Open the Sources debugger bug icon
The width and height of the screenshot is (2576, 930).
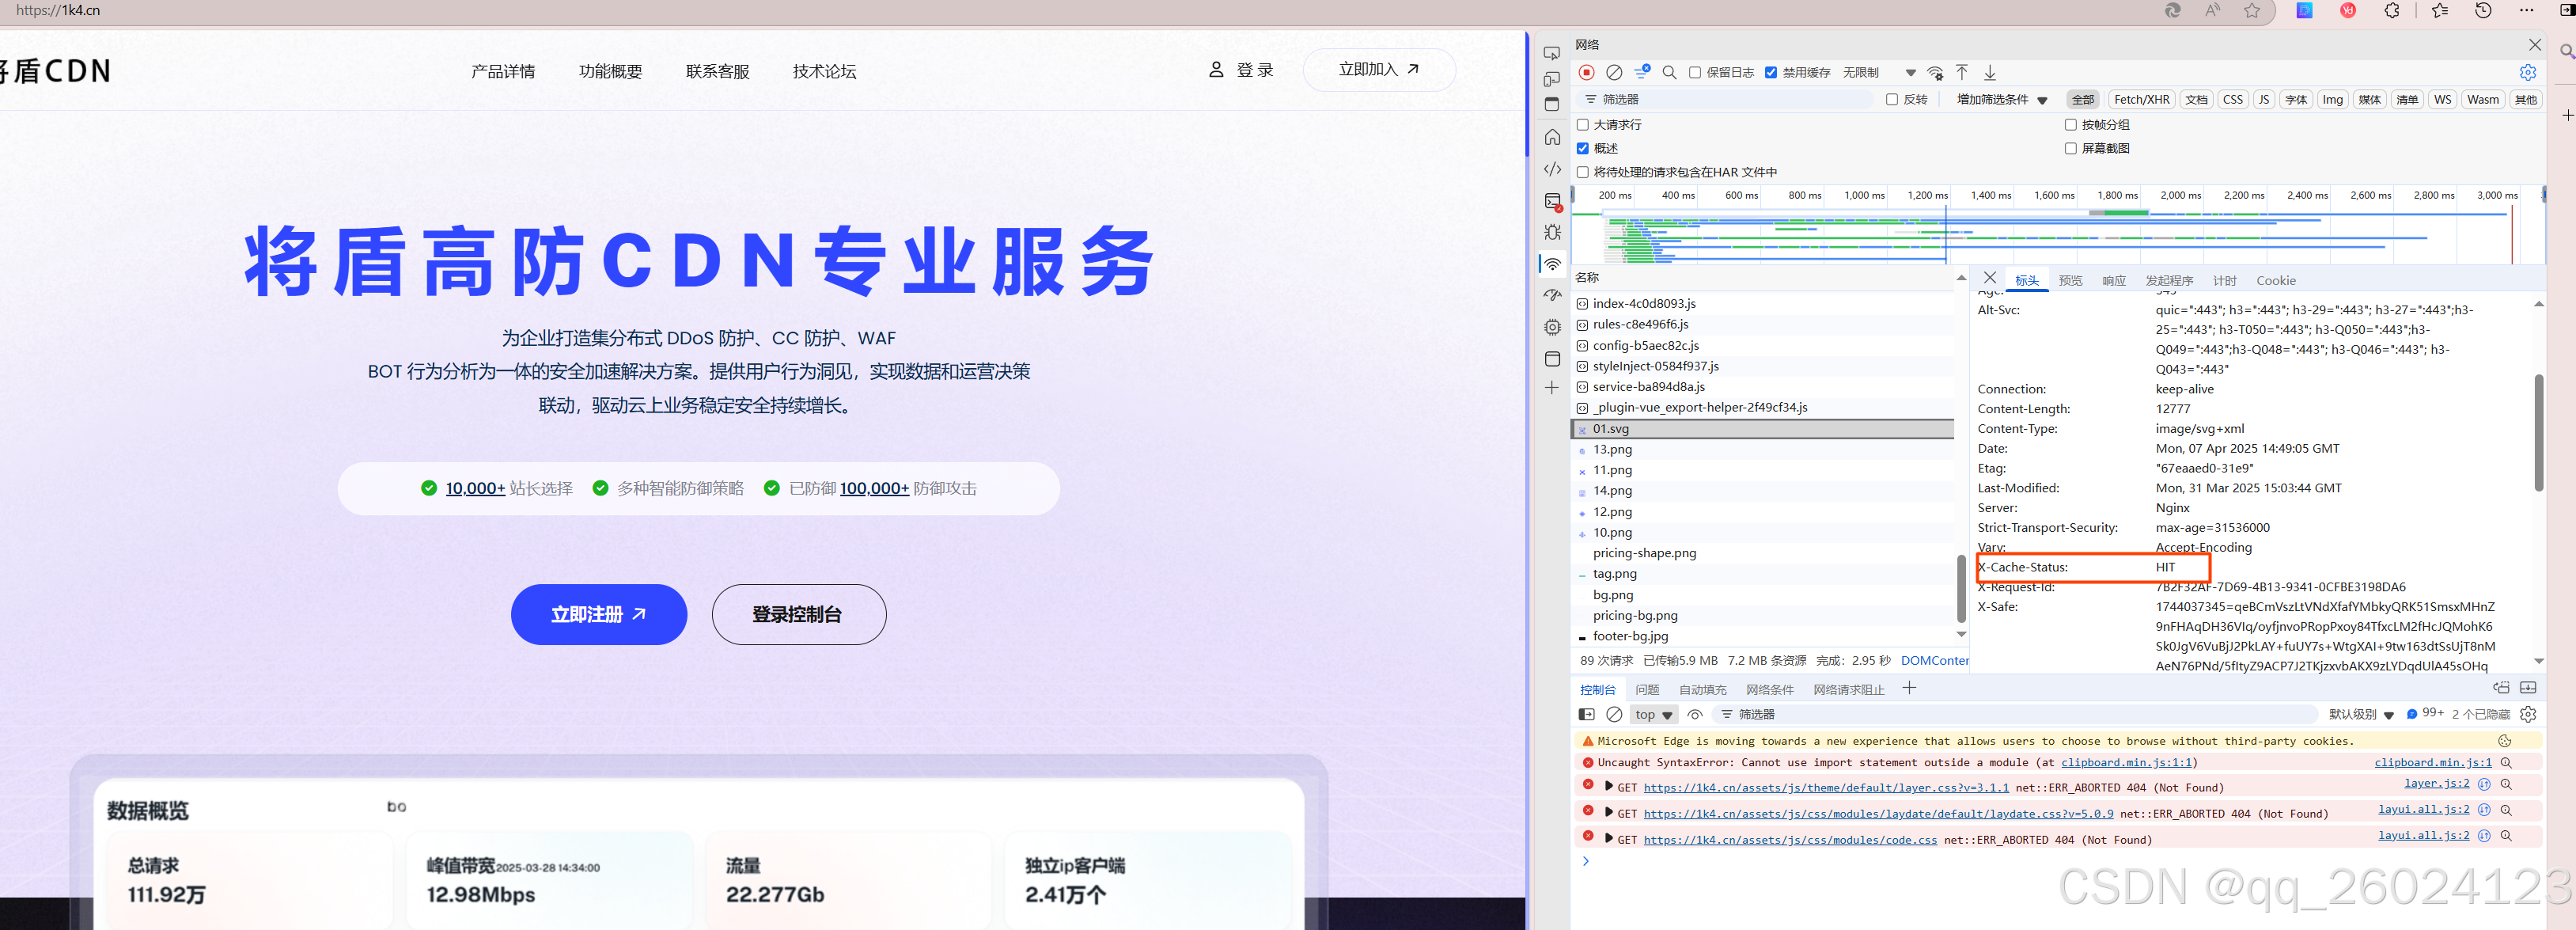tap(1552, 232)
